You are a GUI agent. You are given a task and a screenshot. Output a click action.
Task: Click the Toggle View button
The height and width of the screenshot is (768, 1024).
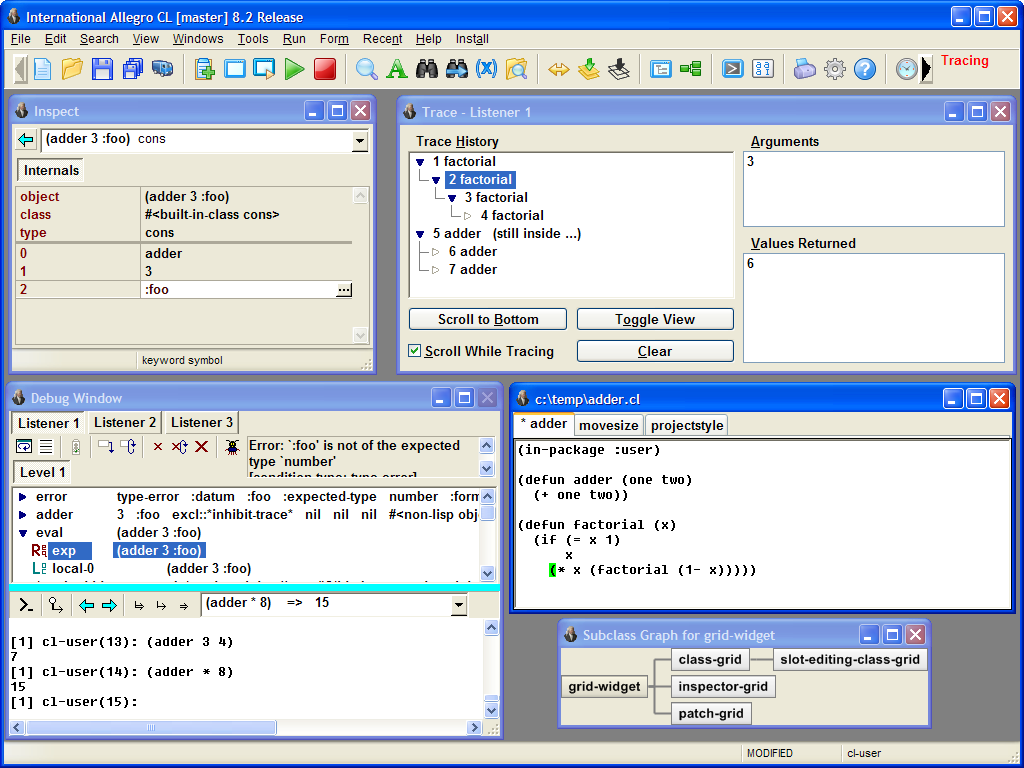(655, 319)
